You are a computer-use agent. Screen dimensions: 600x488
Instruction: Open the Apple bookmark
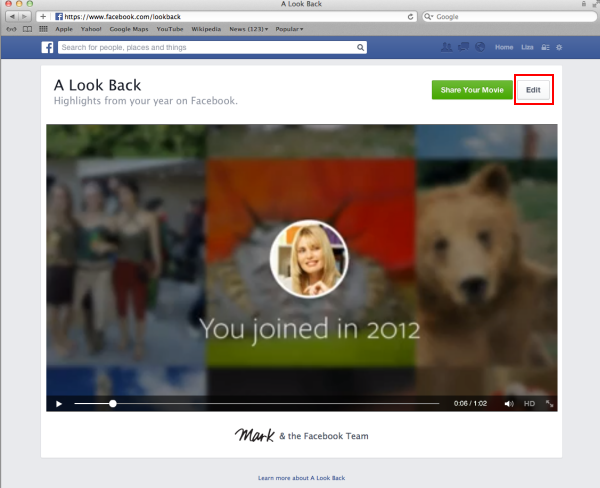point(64,29)
